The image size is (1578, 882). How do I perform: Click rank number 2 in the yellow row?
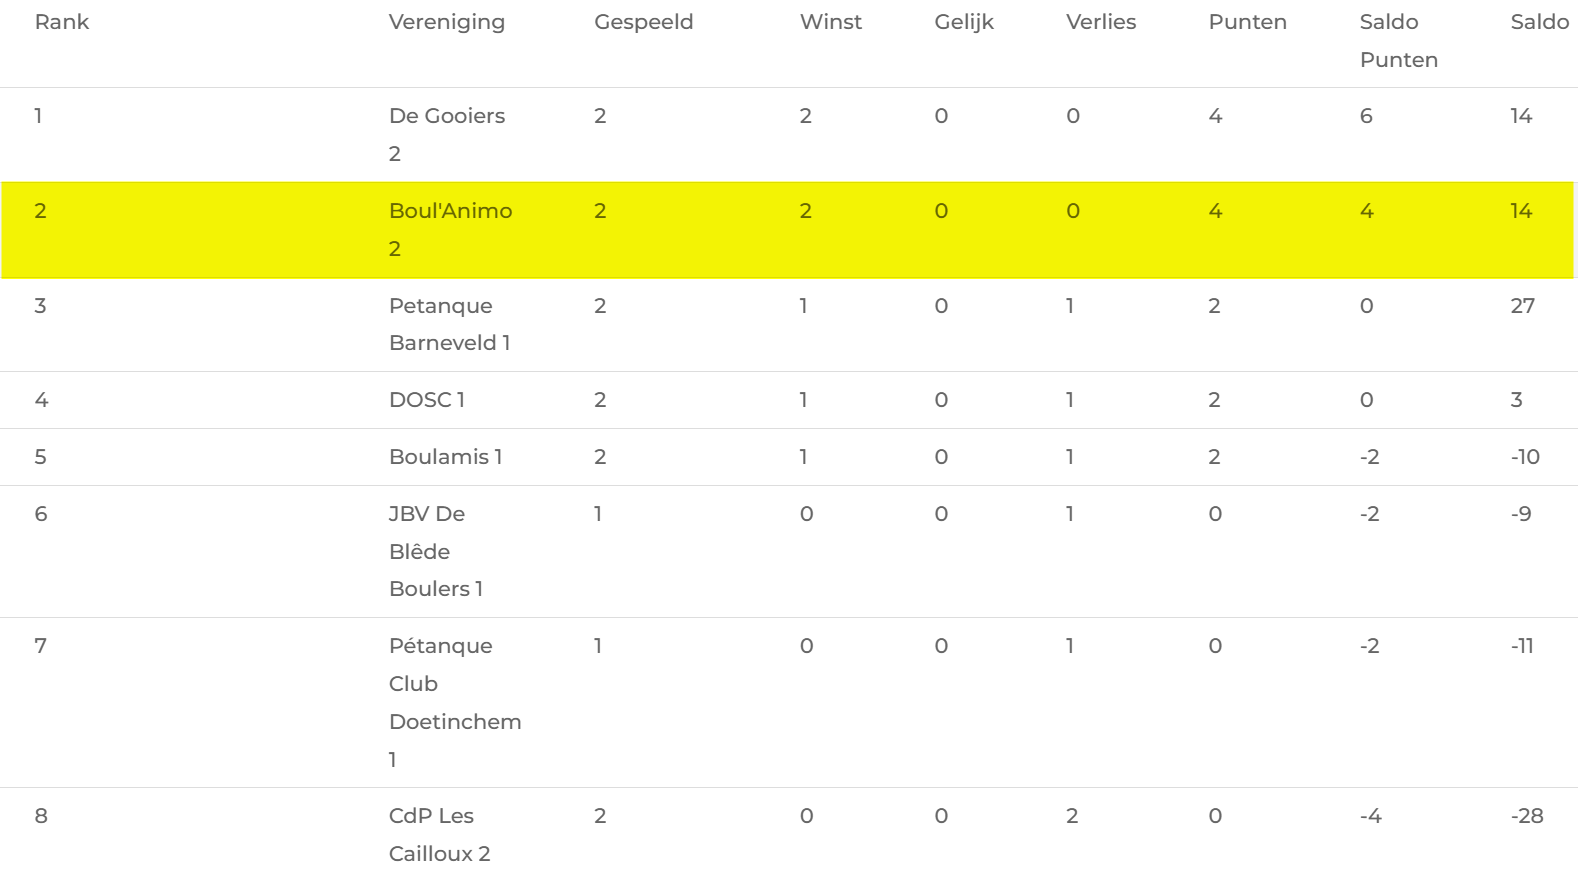40,211
